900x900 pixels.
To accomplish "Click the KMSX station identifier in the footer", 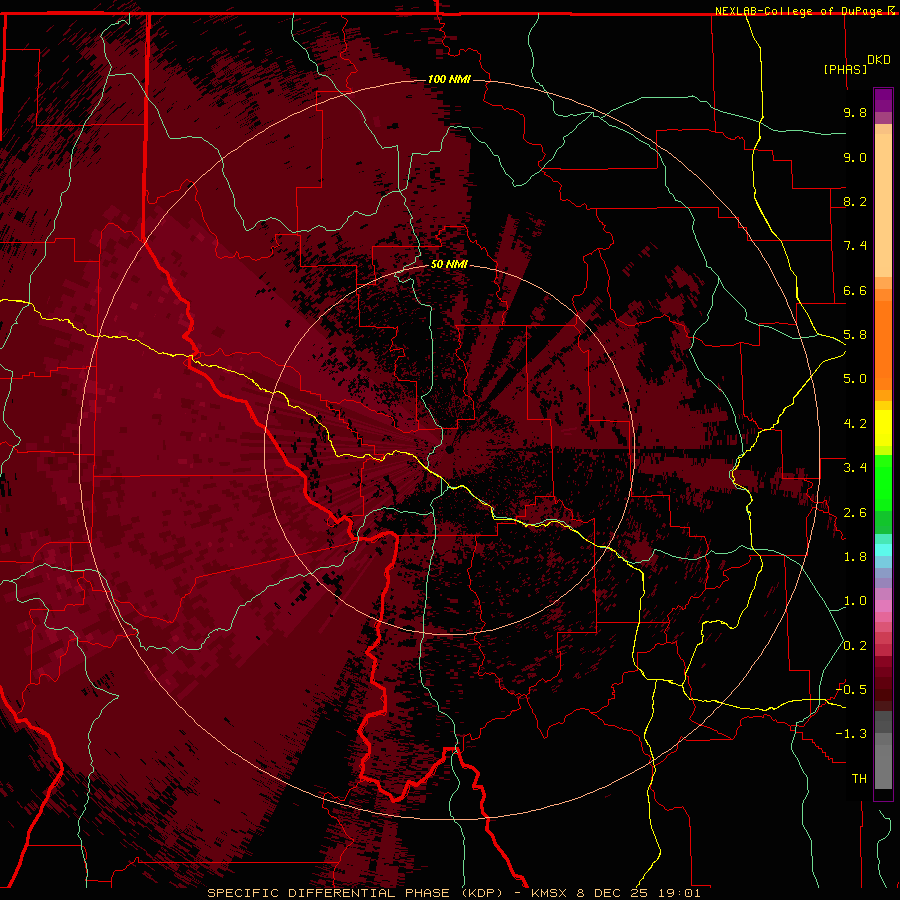I will 551,893.
